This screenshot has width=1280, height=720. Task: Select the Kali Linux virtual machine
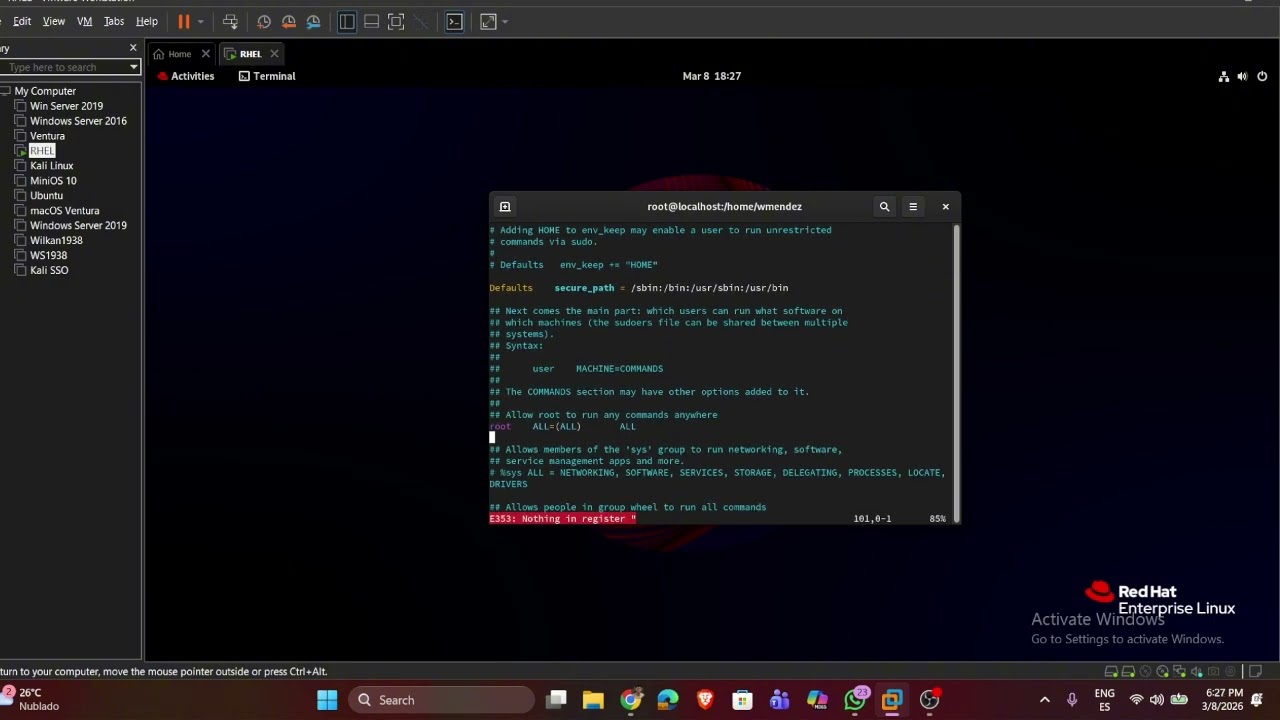click(x=51, y=166)
